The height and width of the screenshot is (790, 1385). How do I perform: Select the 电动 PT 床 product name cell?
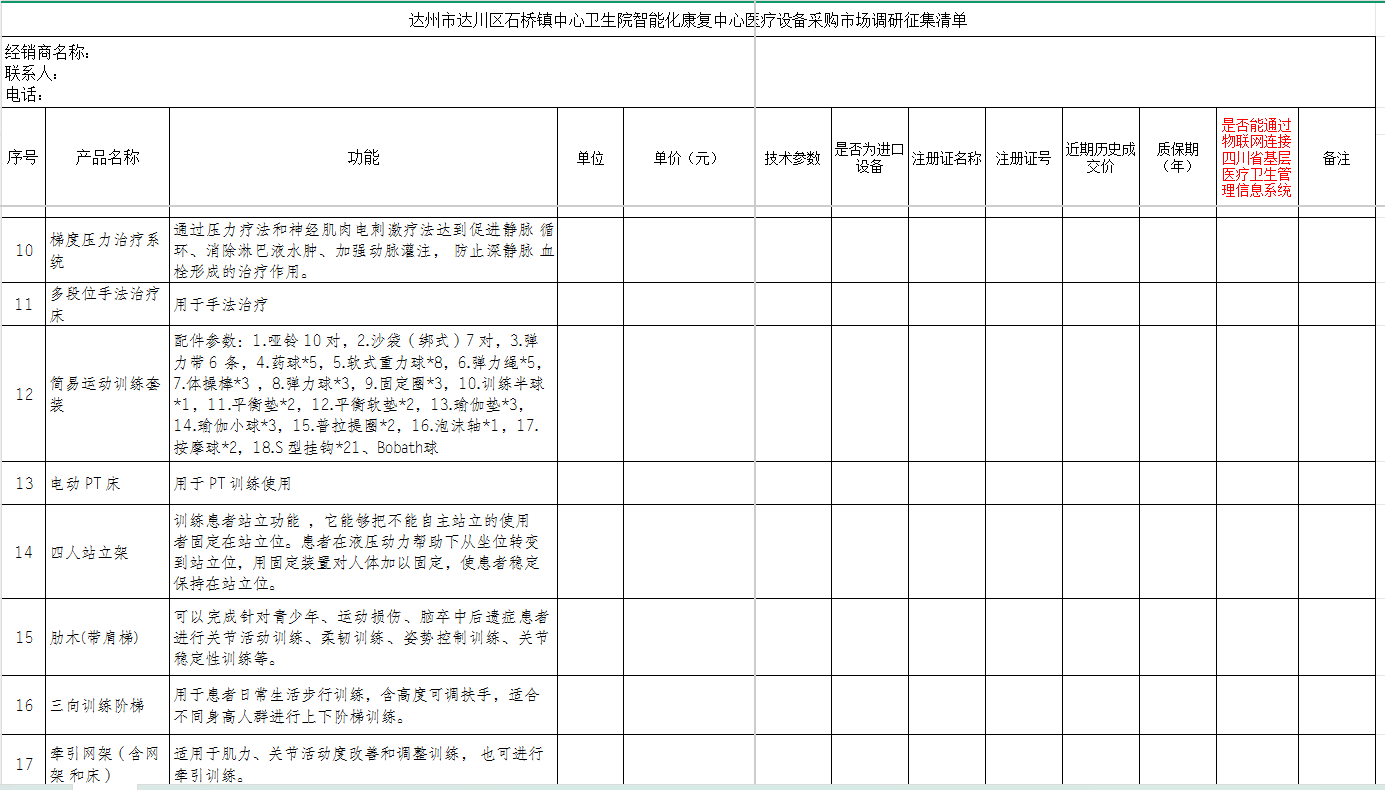[107, 484]
